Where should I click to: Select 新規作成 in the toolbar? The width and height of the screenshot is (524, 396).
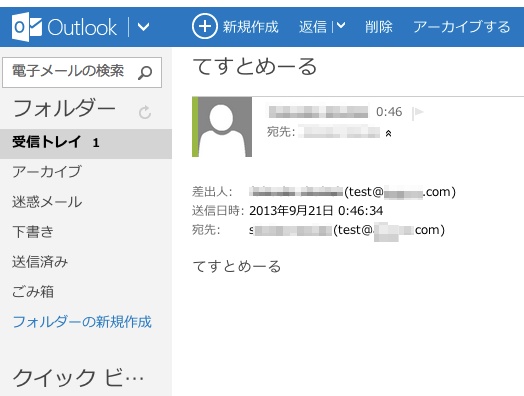point(251,27)
